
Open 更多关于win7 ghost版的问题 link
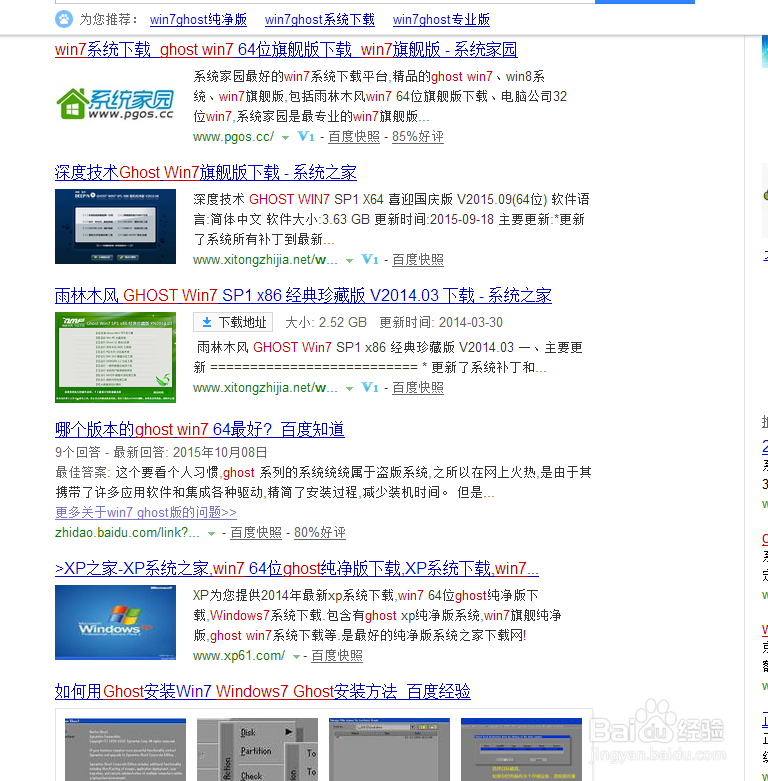coord(146,512)
